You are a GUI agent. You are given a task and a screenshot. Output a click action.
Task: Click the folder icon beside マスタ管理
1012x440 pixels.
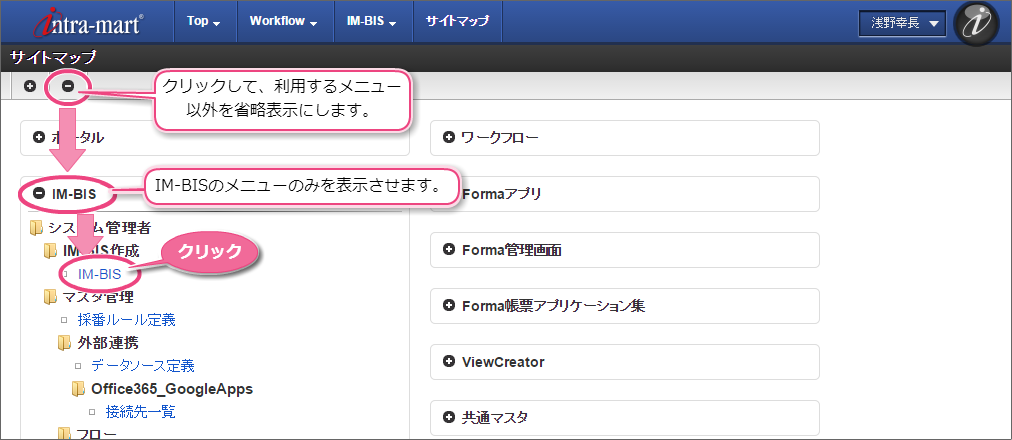pyautogui.click(x=50, y=297)
